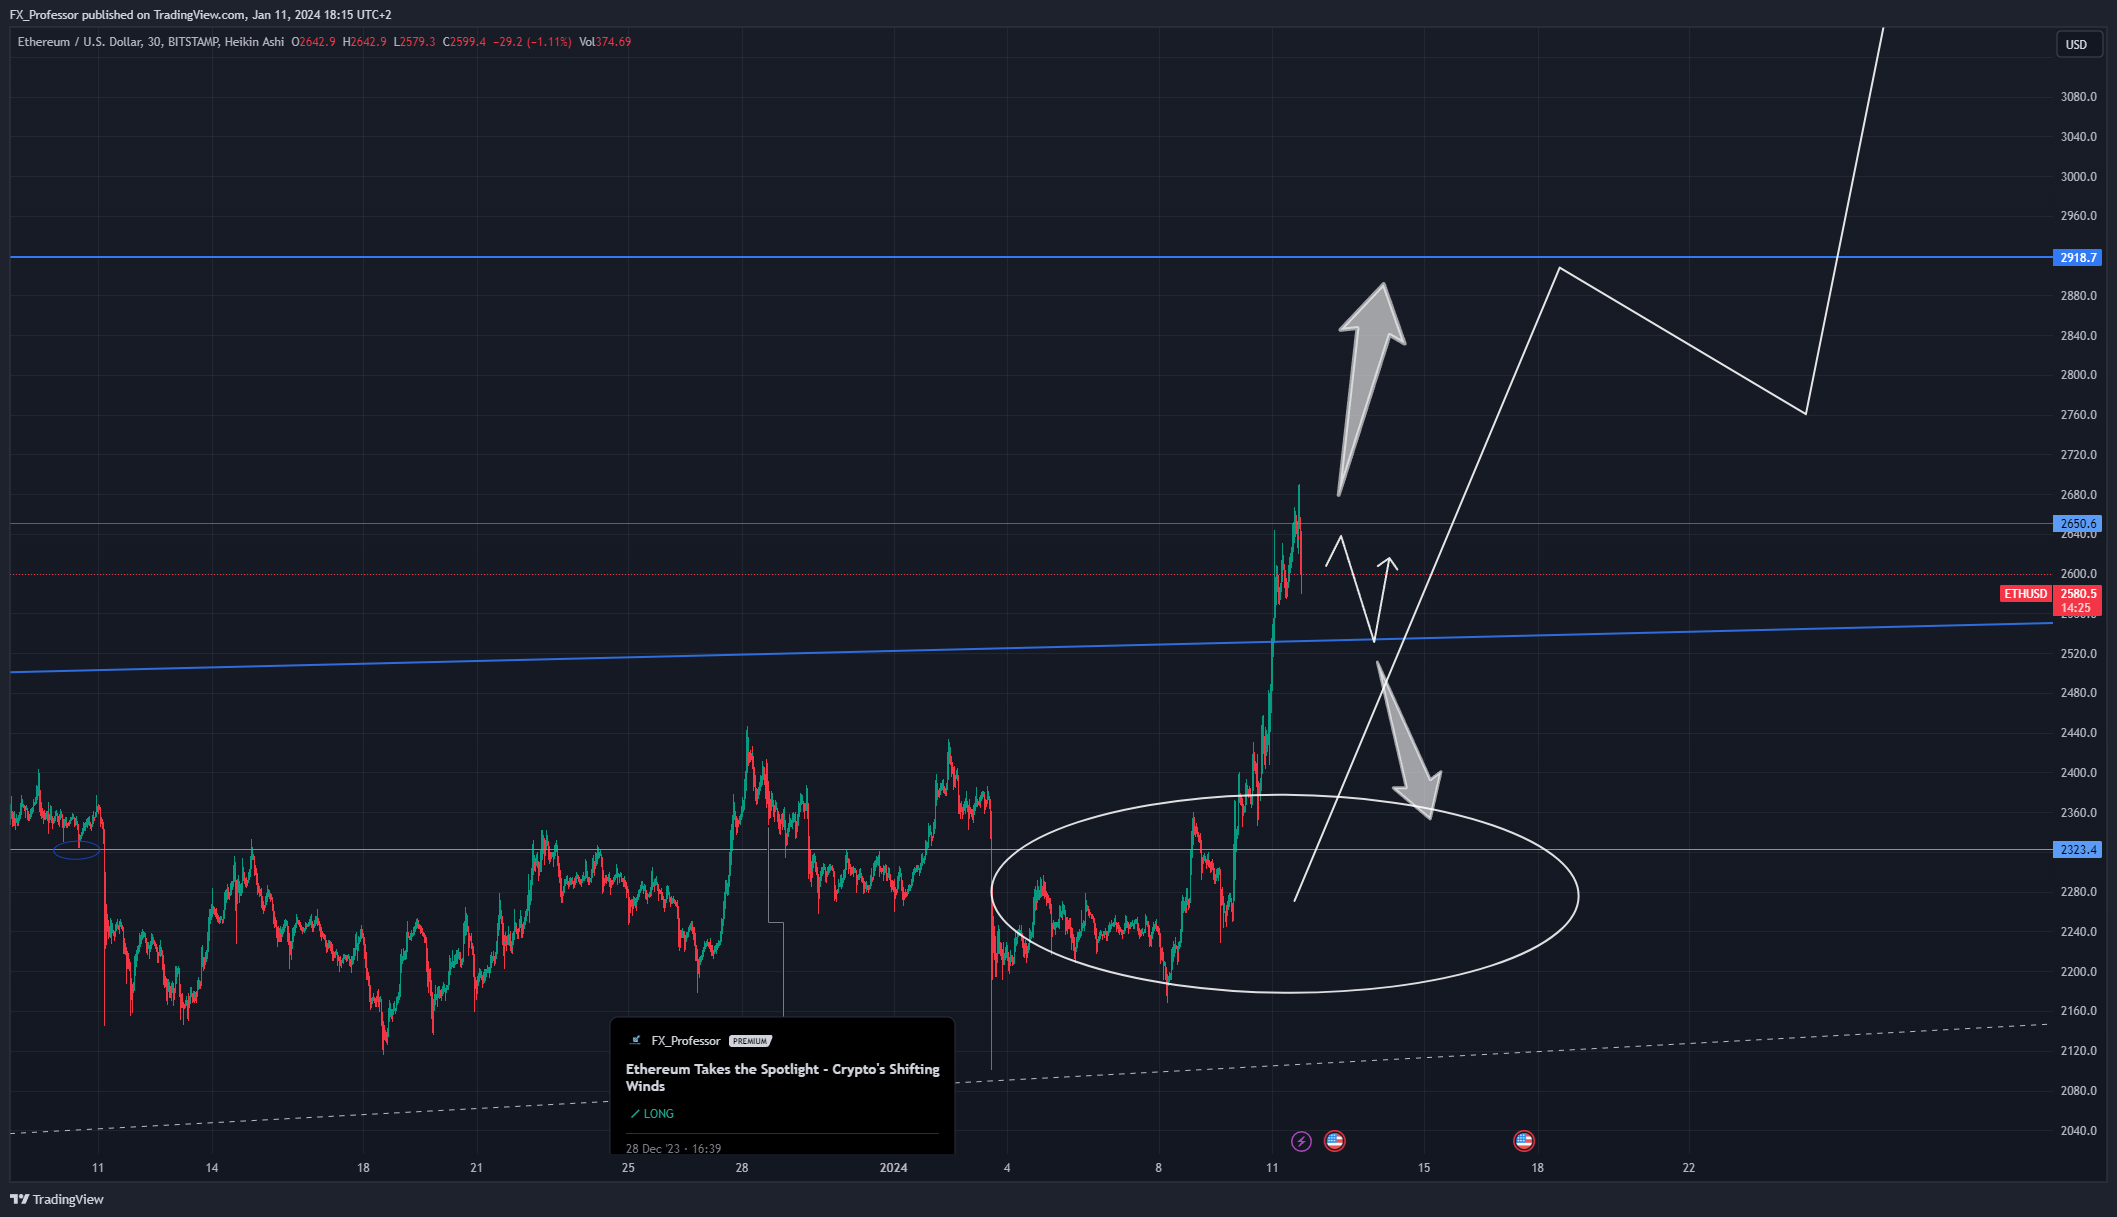Screen dimensions: 2117x1217
Task: Click the high value H2642.9
Action: click(364, 42)
